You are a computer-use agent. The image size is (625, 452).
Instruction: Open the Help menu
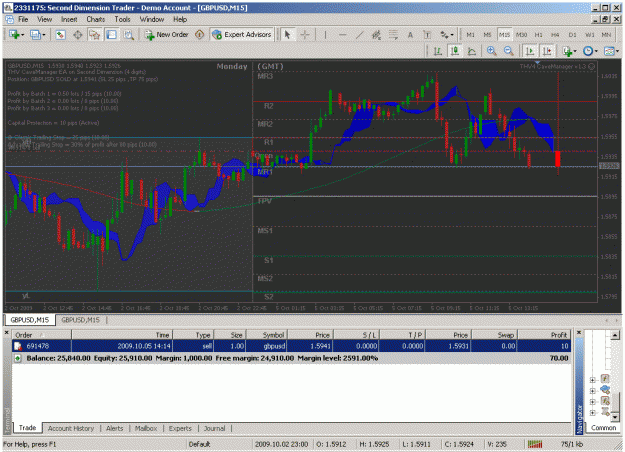[x=180, y=19]
